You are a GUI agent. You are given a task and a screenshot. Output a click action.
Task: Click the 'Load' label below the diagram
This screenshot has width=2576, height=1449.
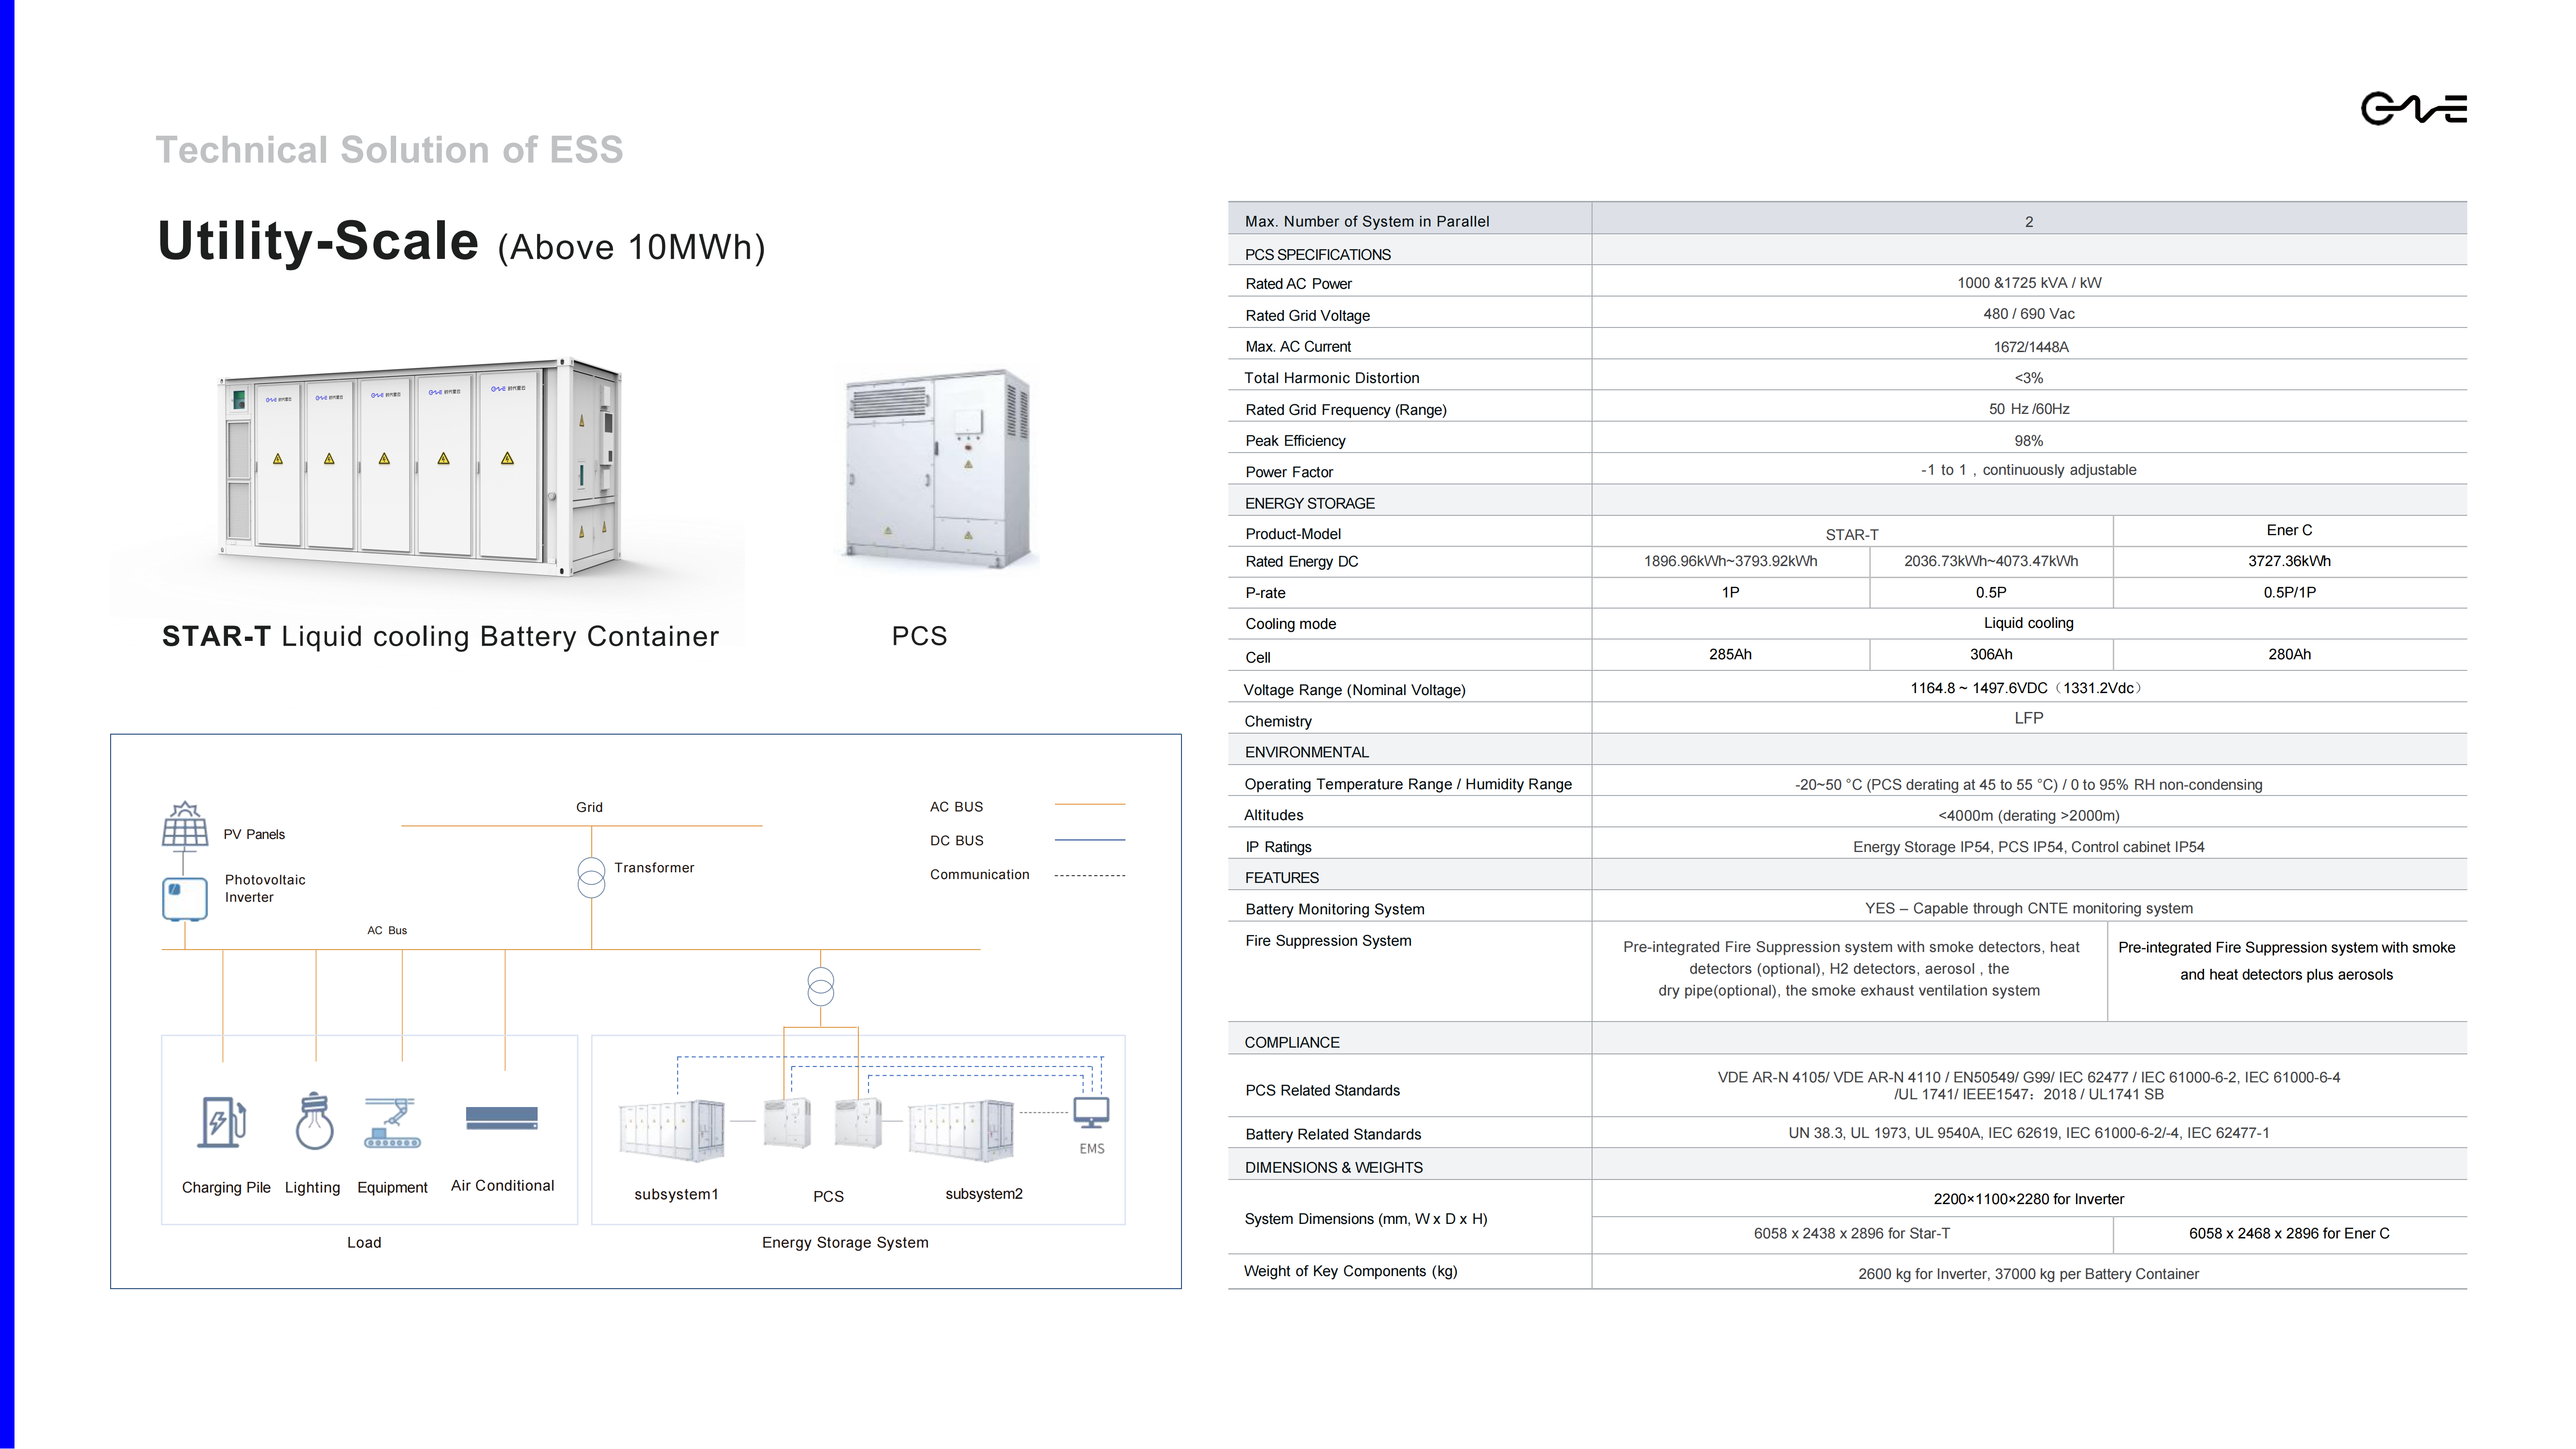click(364, 1243)
